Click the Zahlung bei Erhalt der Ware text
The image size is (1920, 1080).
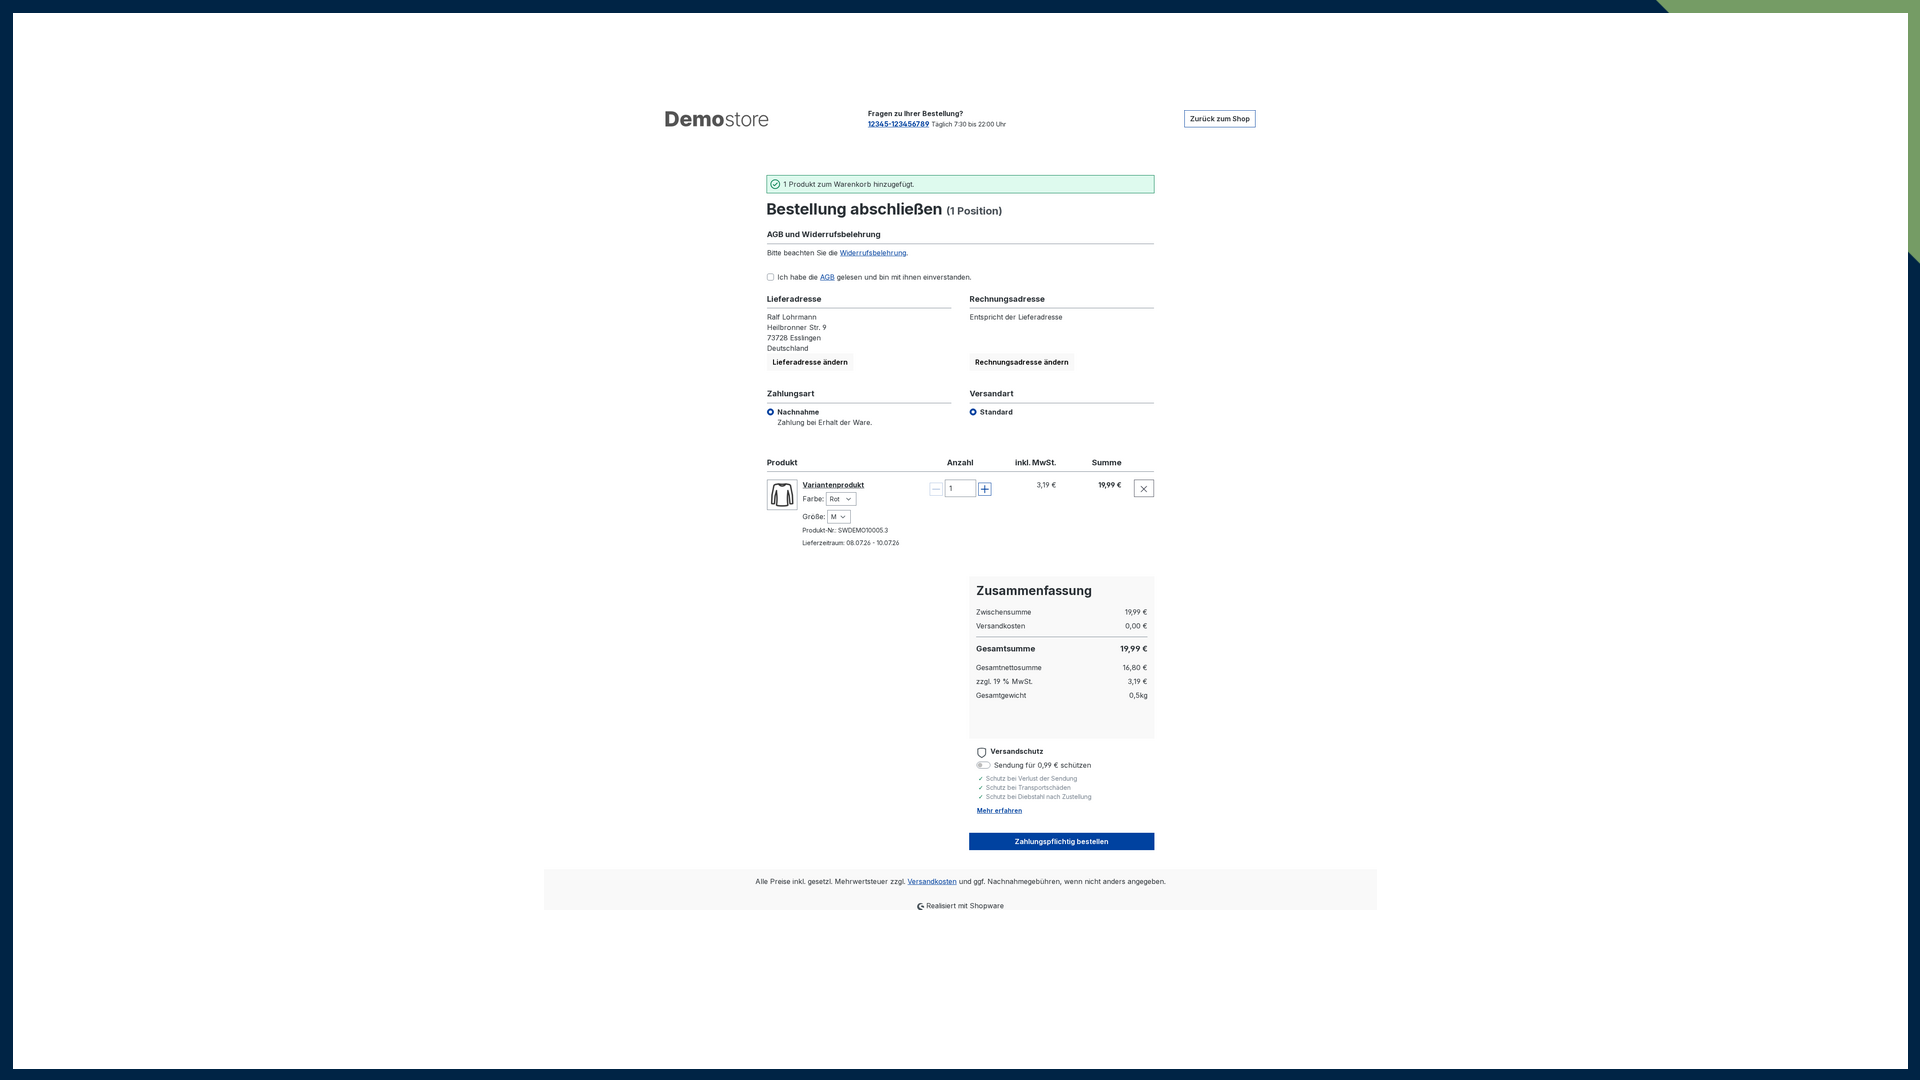coord(825,423)
